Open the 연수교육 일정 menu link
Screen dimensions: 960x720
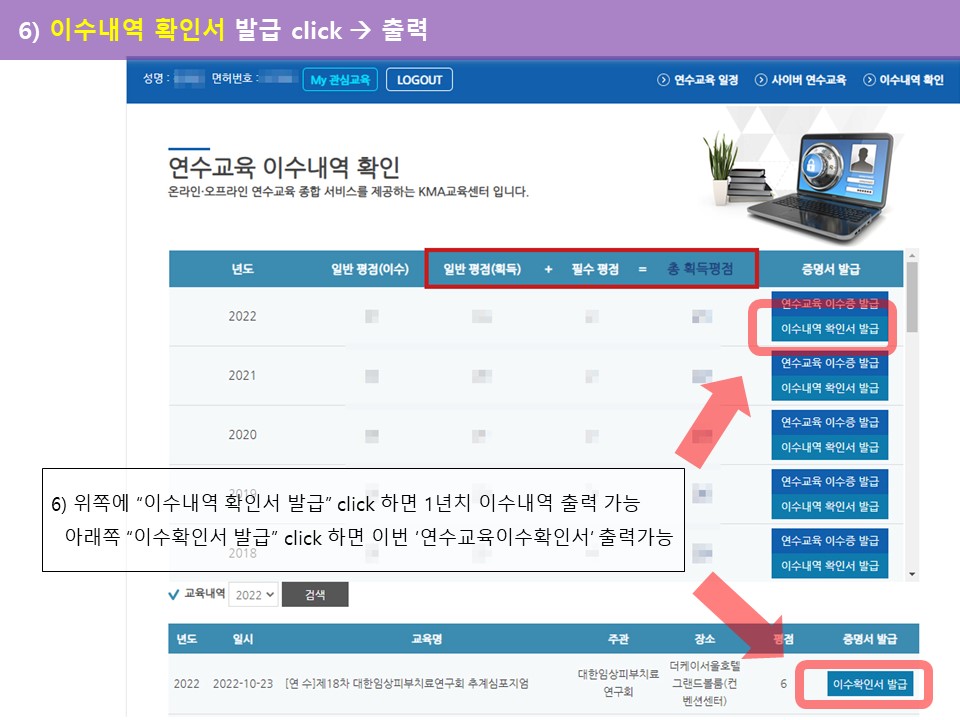[x=698, y=80]
